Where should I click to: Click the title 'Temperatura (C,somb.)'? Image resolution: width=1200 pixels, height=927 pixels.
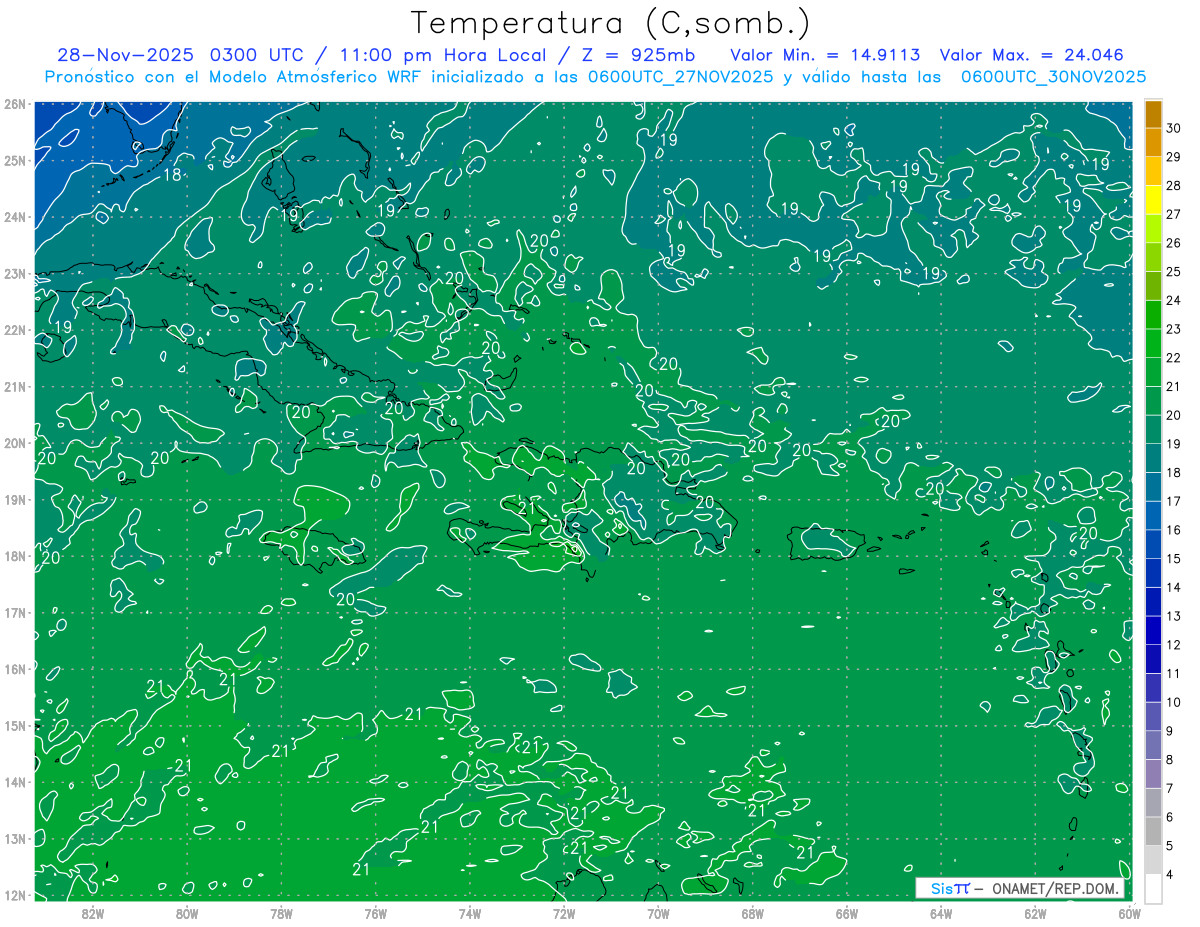click(611, 23)
